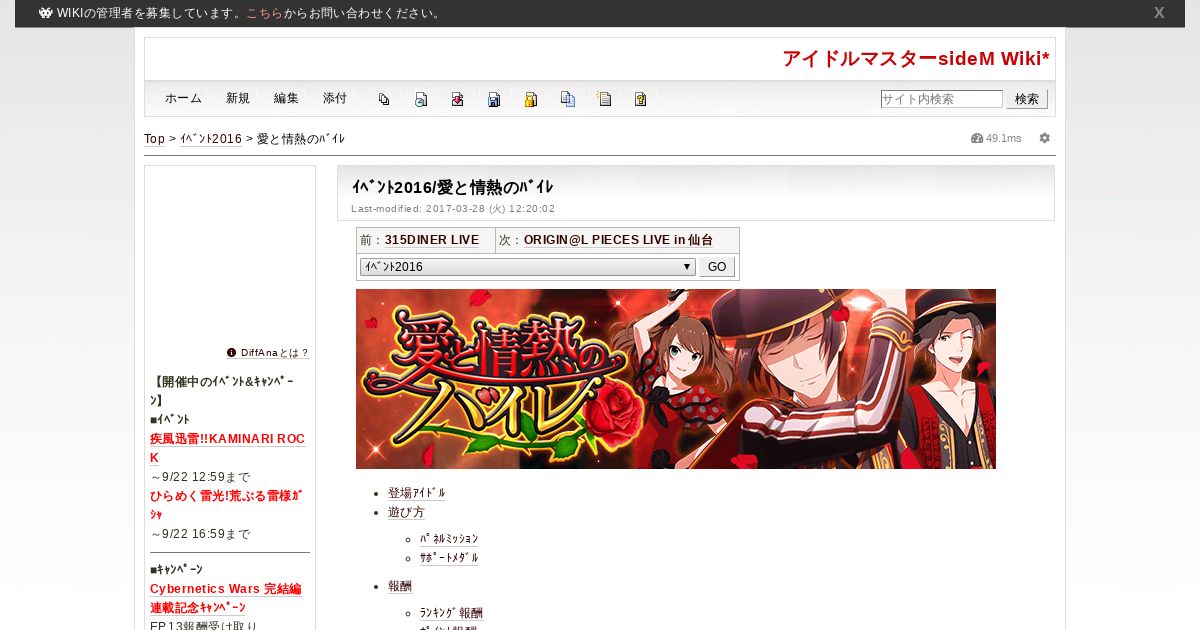Screen dimensions: 1200x630
Task: Jump to 報酬 section
Action: (400, 586)
